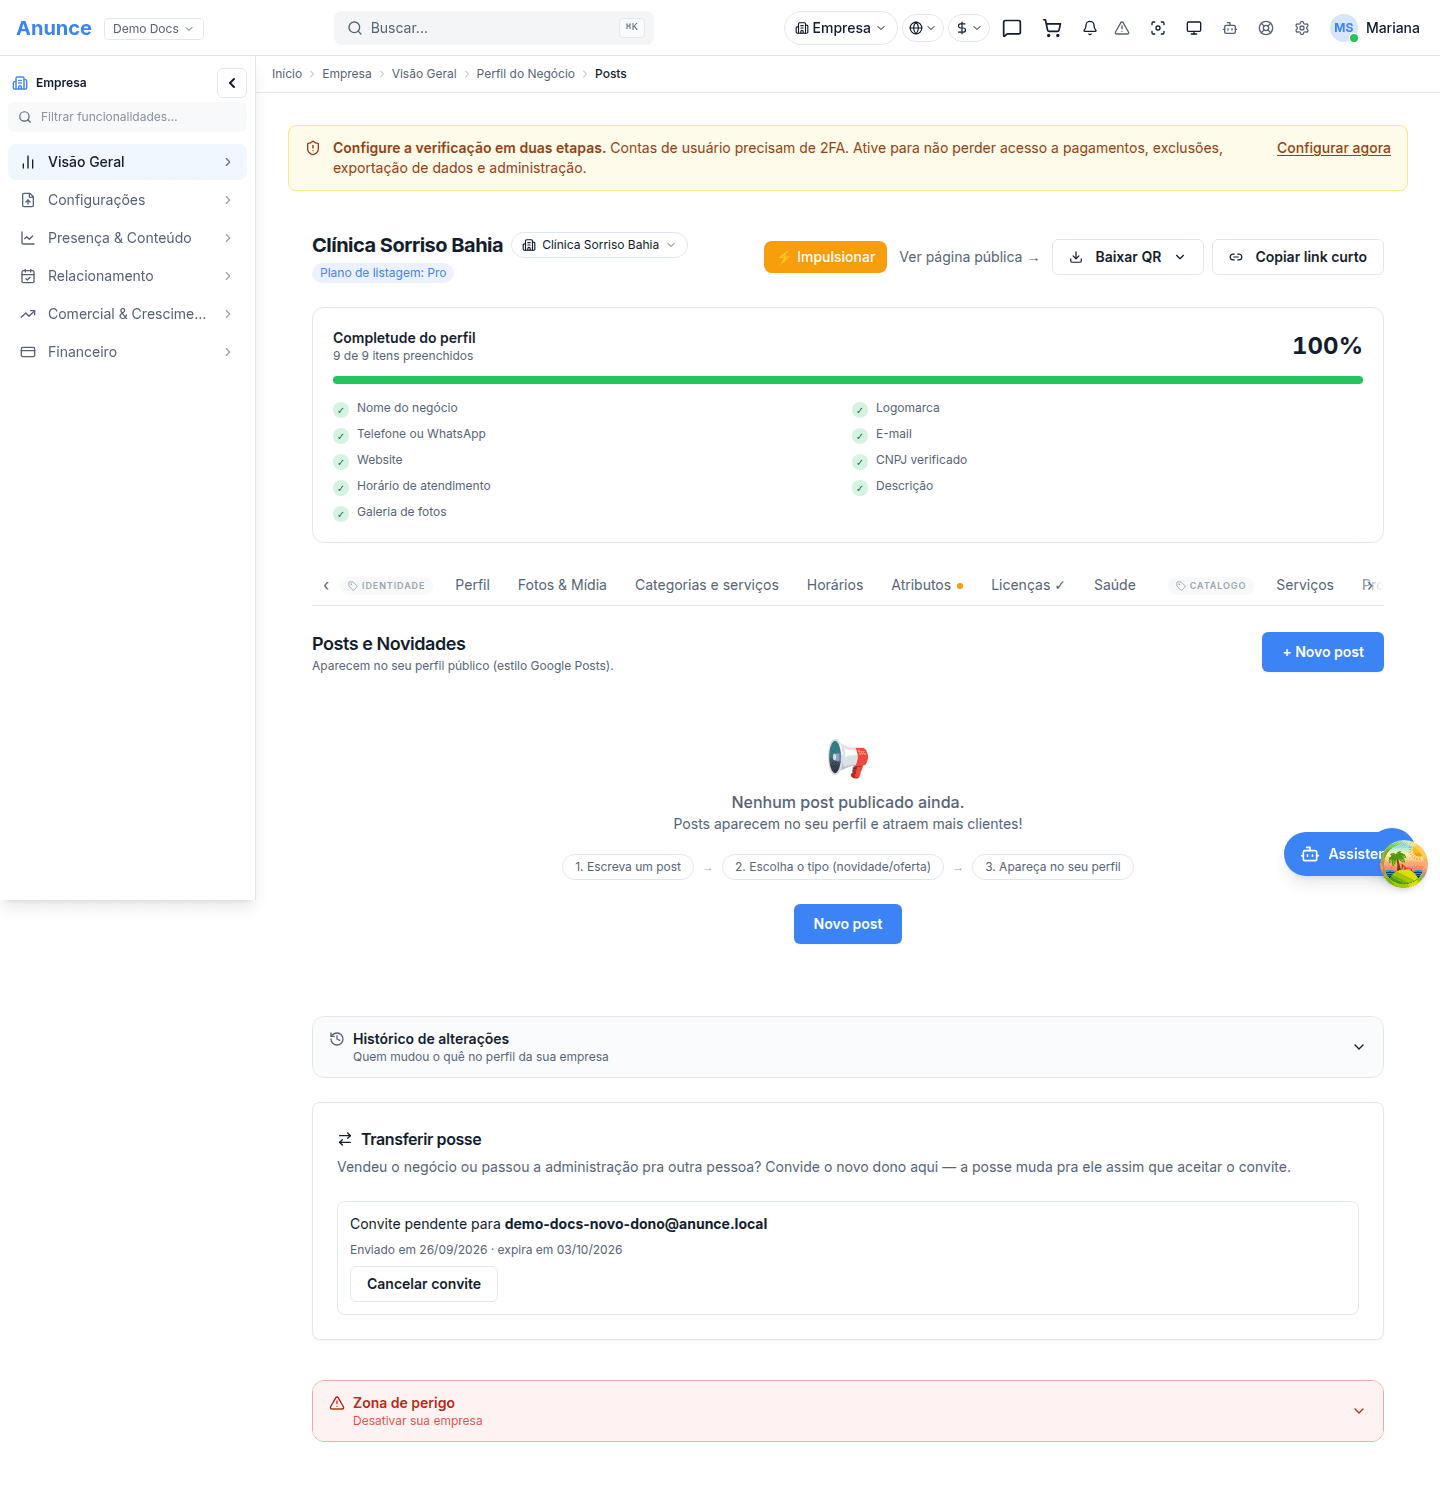Click the megaphone illustration
Screen dimensions: 1440x1498
(848, 759)
